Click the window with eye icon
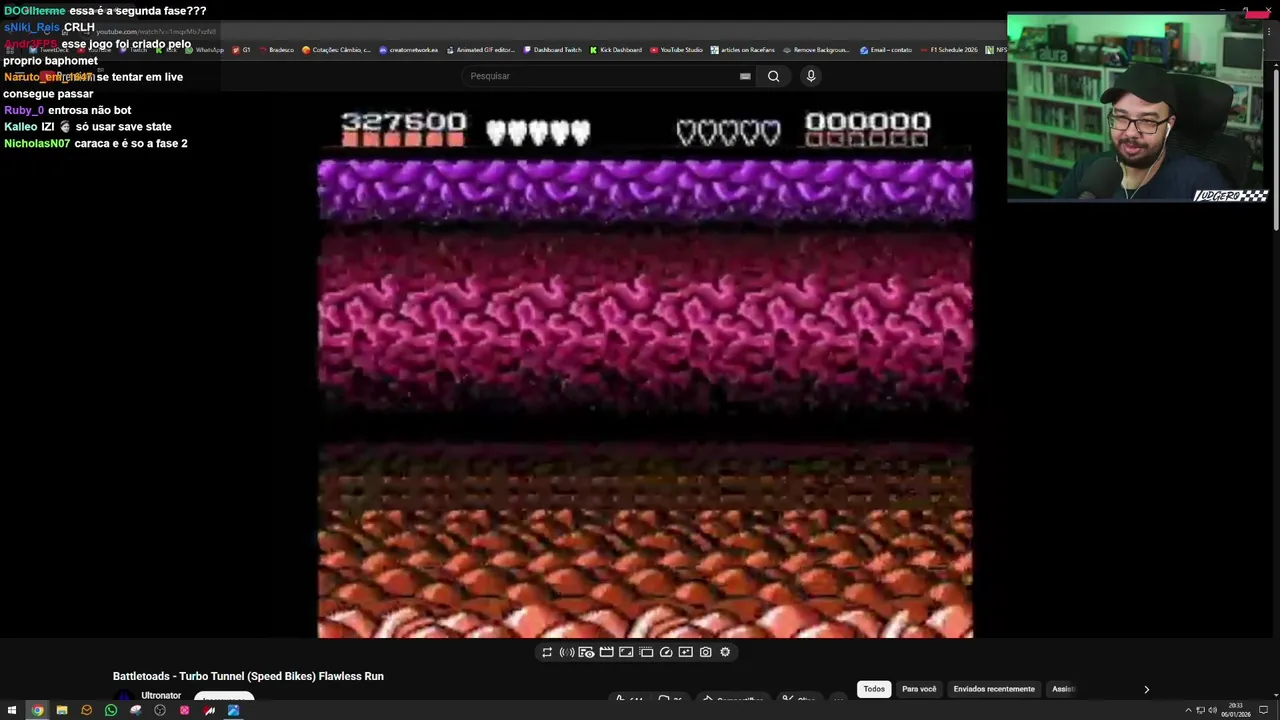1280x720 pixels. [x=586, y=652]
